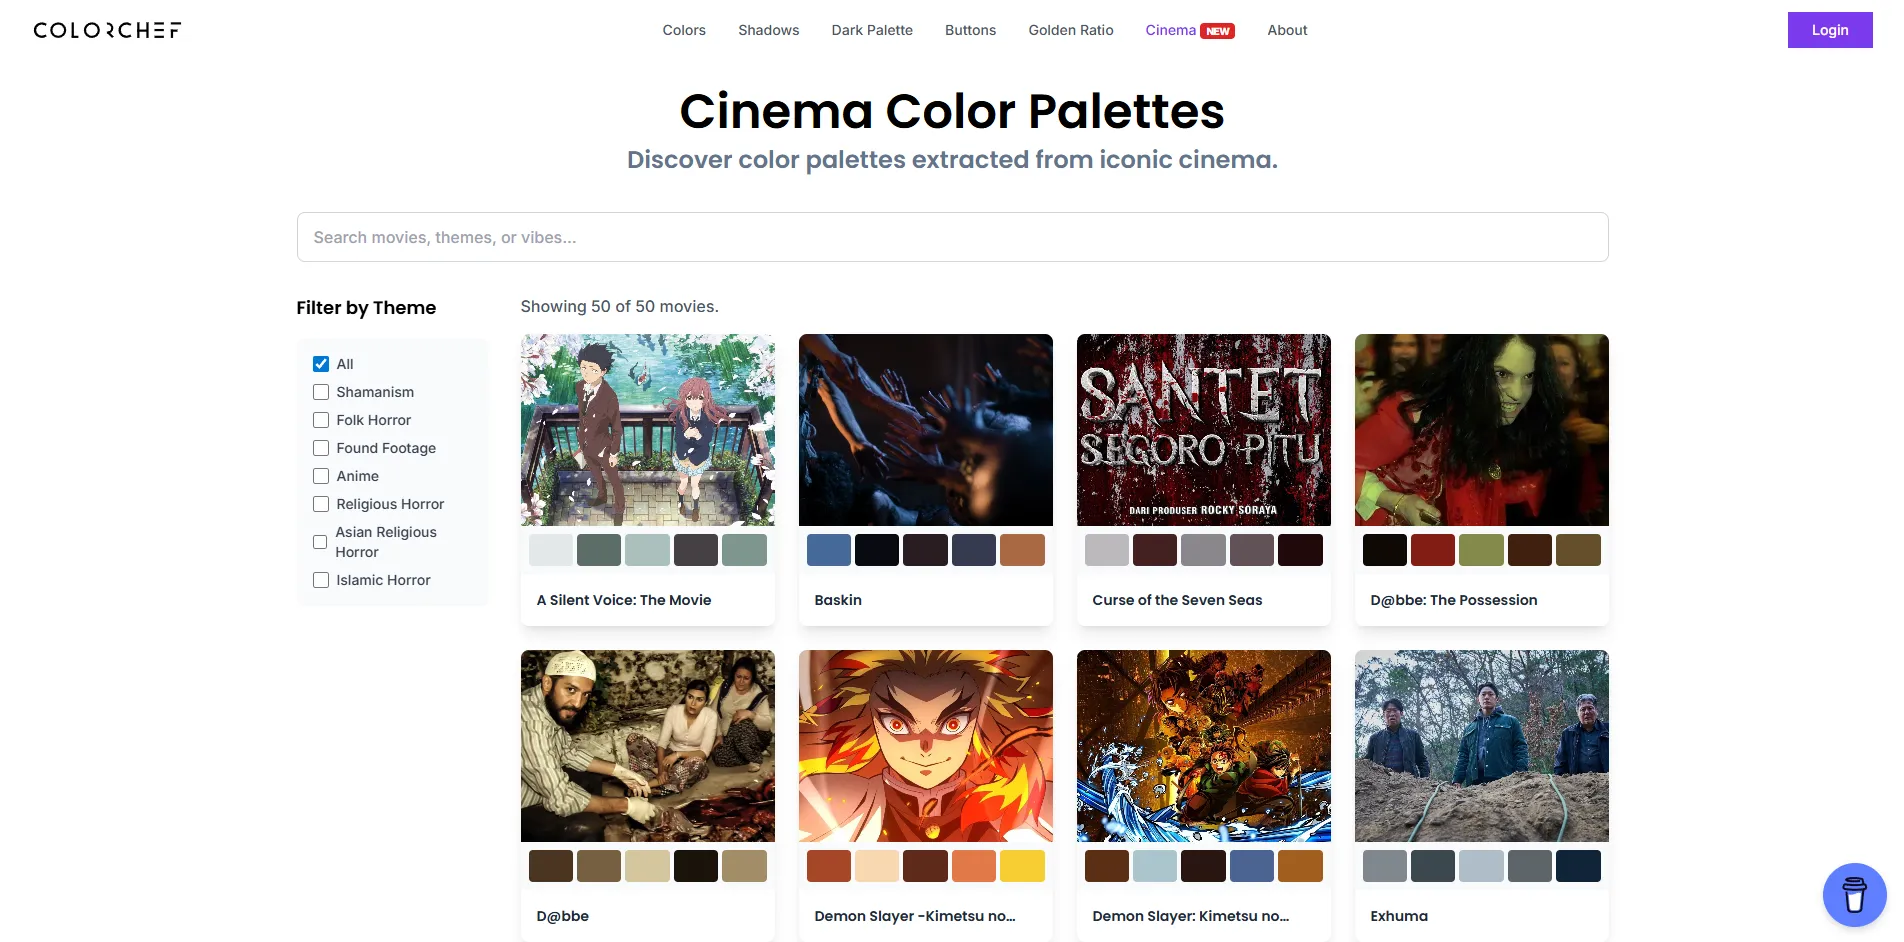Pick first pale swatch of A Silent Voice

click(551, 550)
